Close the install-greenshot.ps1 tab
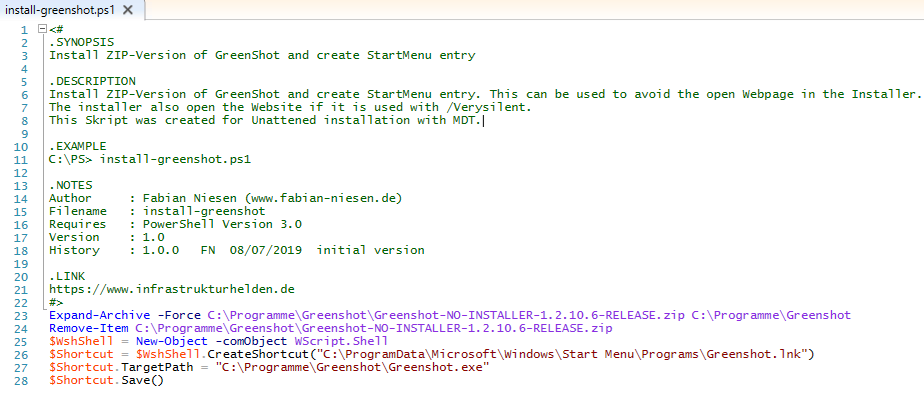The height and width of the screenshot is (403, 924). [x=130, y=10]
